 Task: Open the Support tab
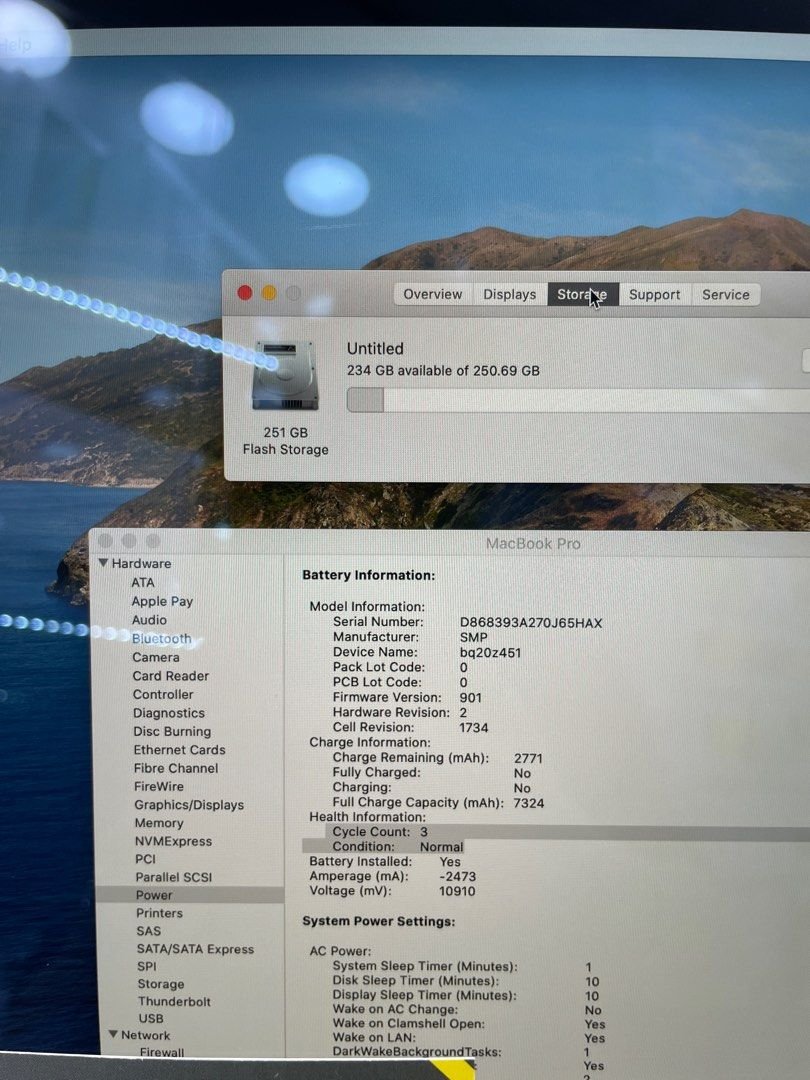click(x=655, y=294)
